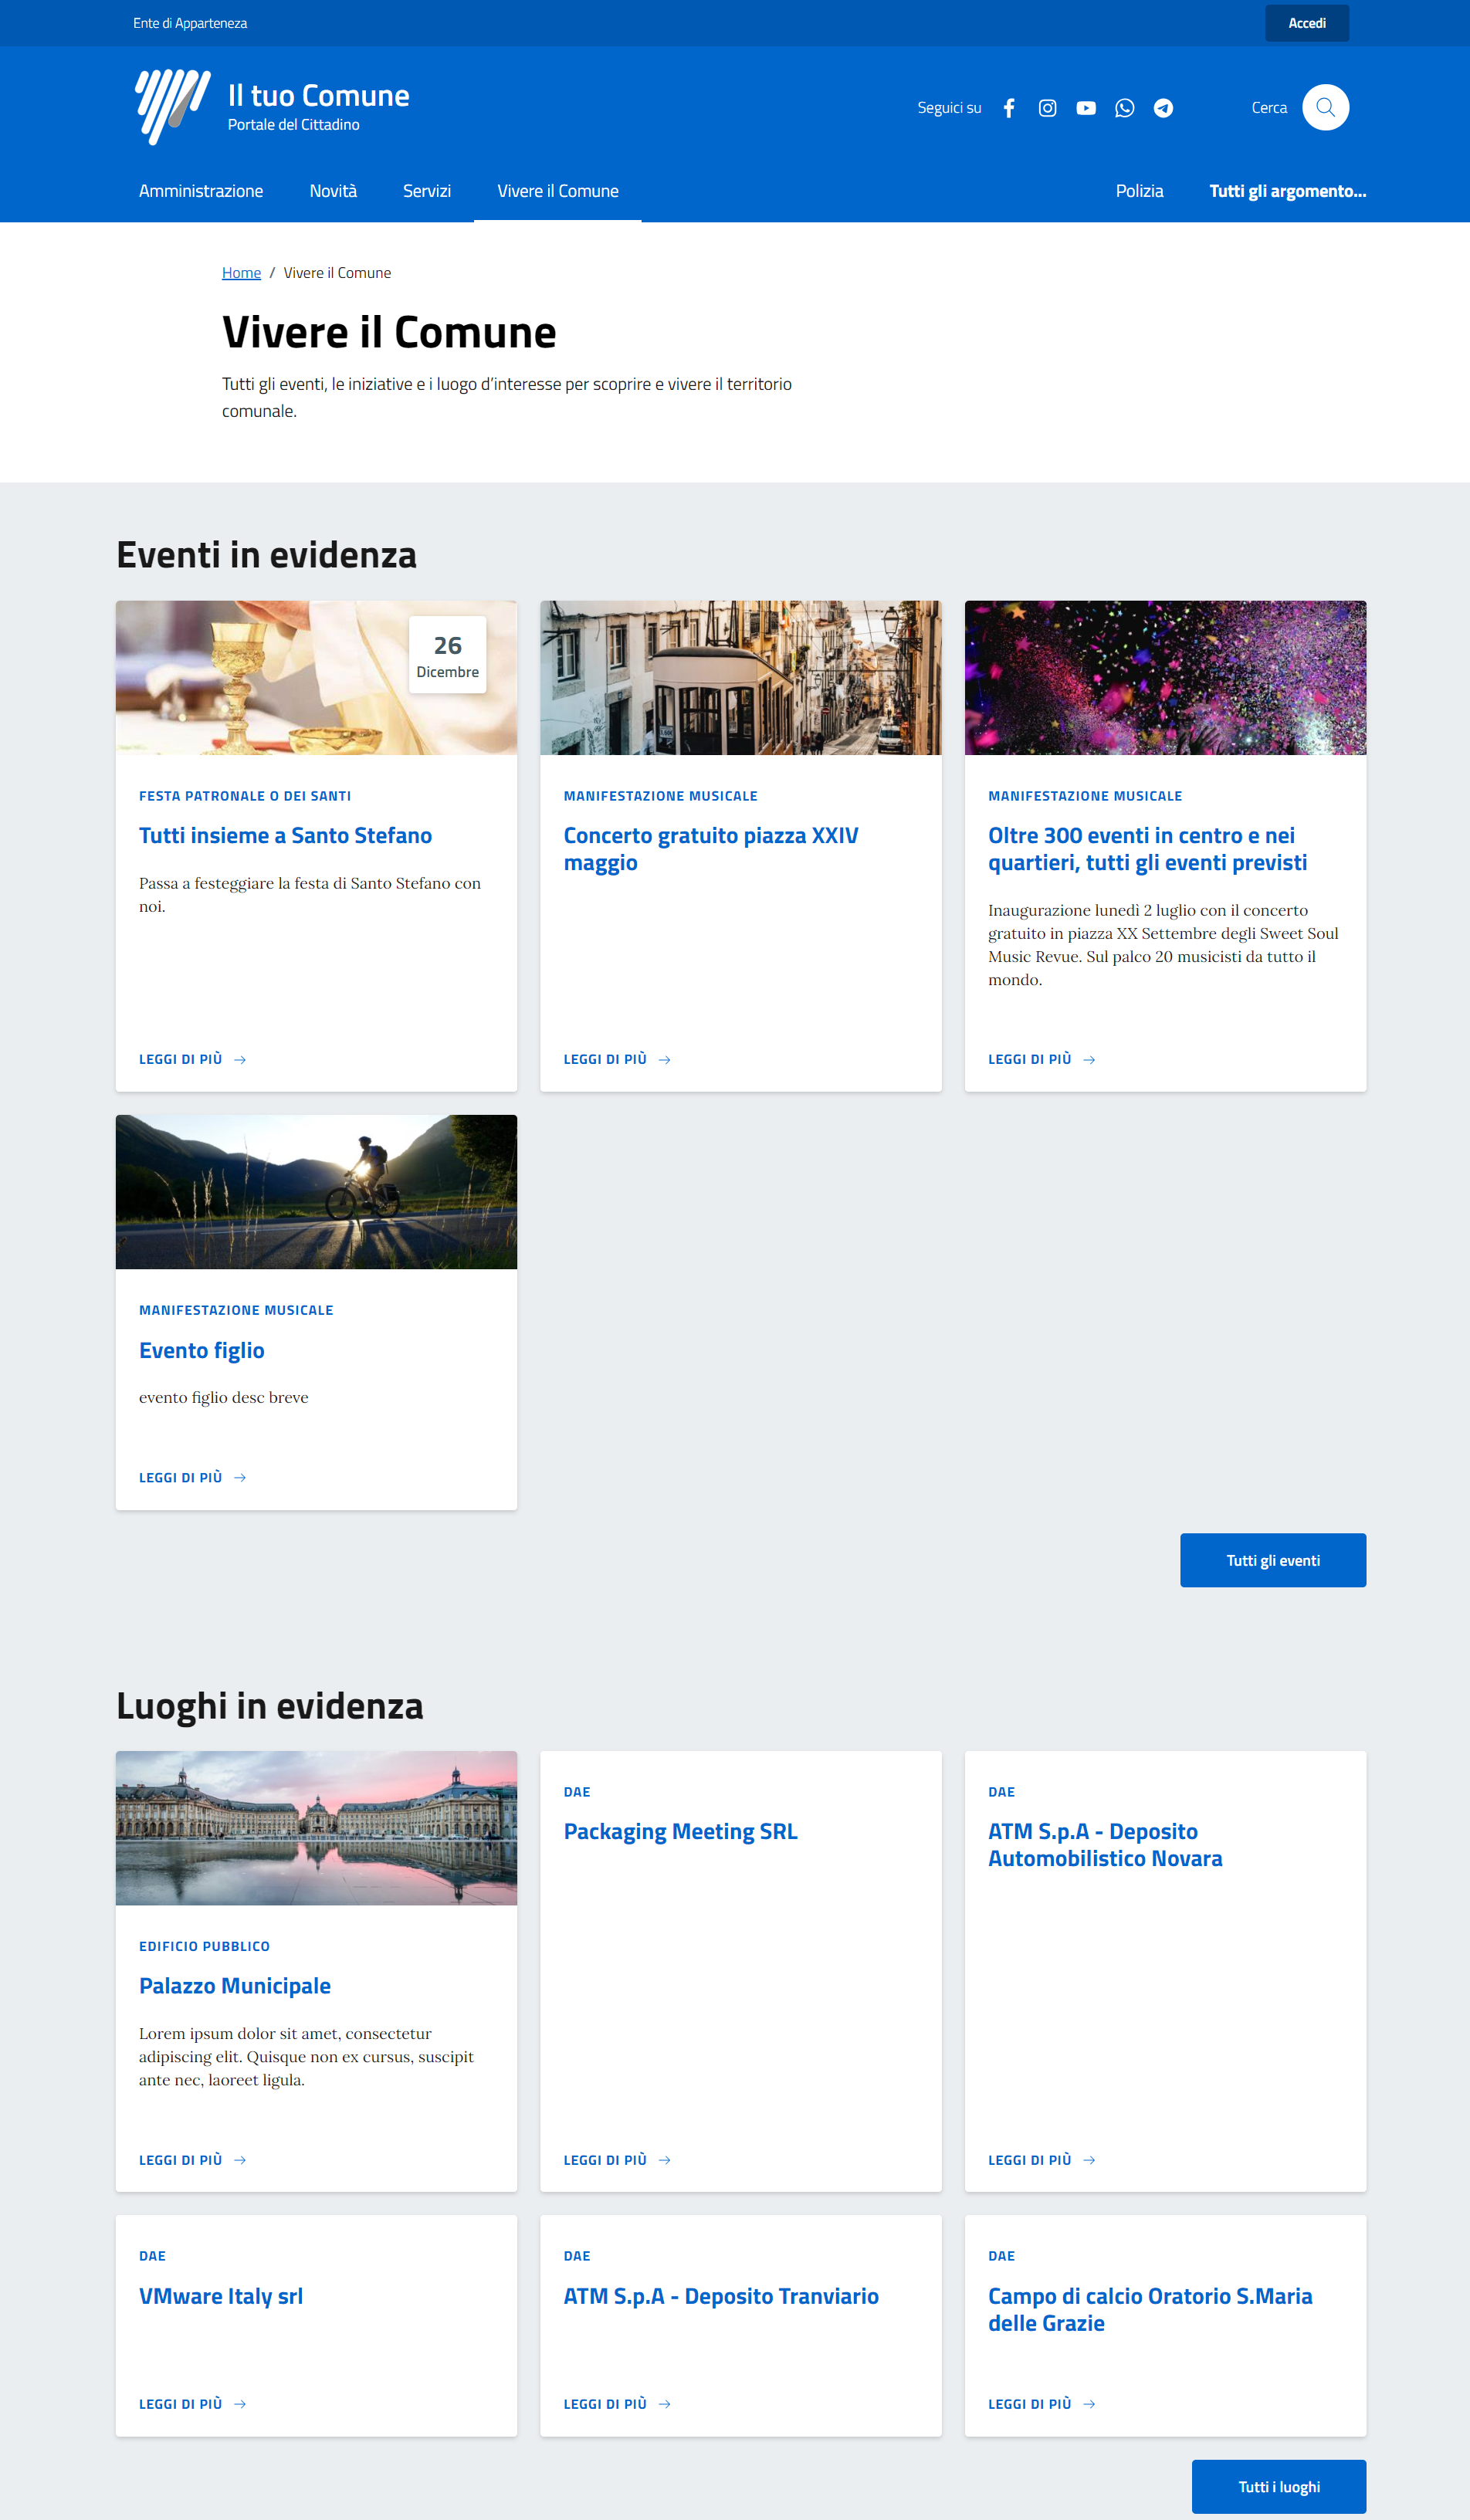
Task: Select the Servizi navigation item
Action: point(427,191)
